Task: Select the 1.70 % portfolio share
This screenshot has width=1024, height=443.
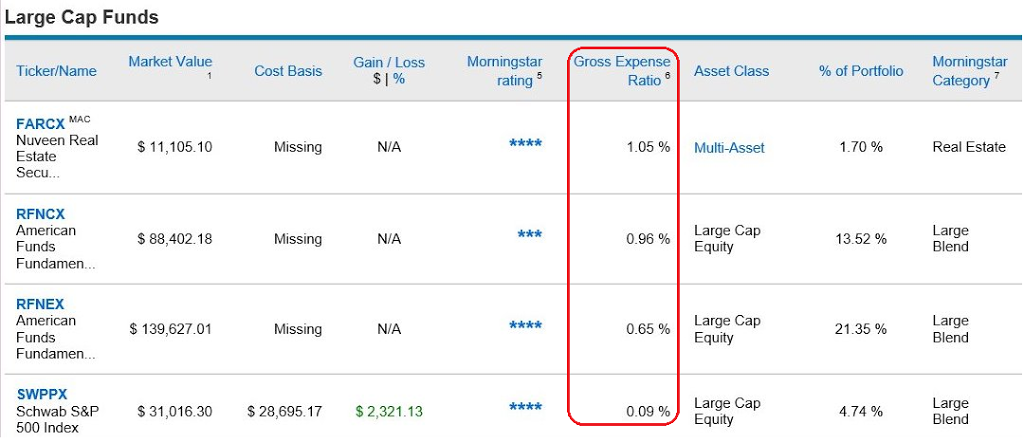Action: pos(861,147)
